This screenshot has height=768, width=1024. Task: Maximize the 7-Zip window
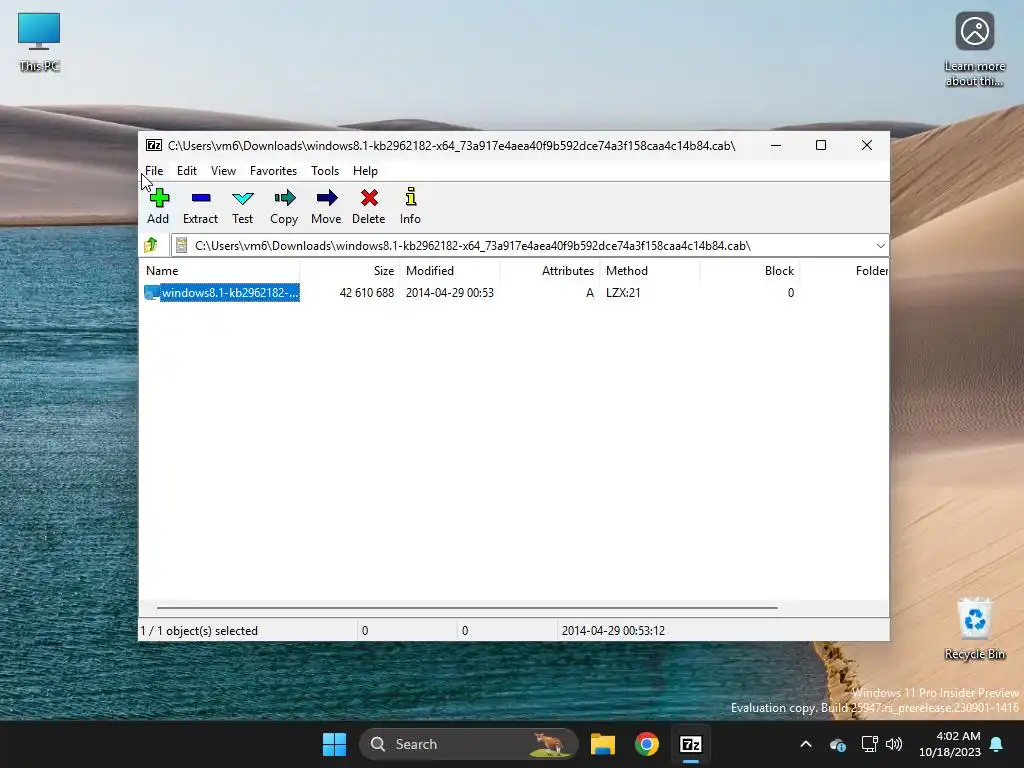[821, 146]
